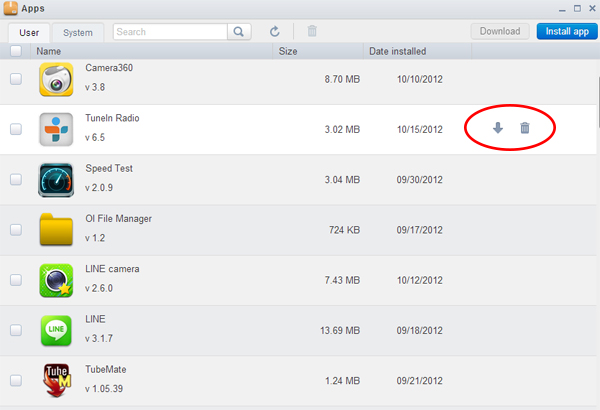Click version text v 3.1.7
Screen dimensions: 600x410
tap(99, 338)
